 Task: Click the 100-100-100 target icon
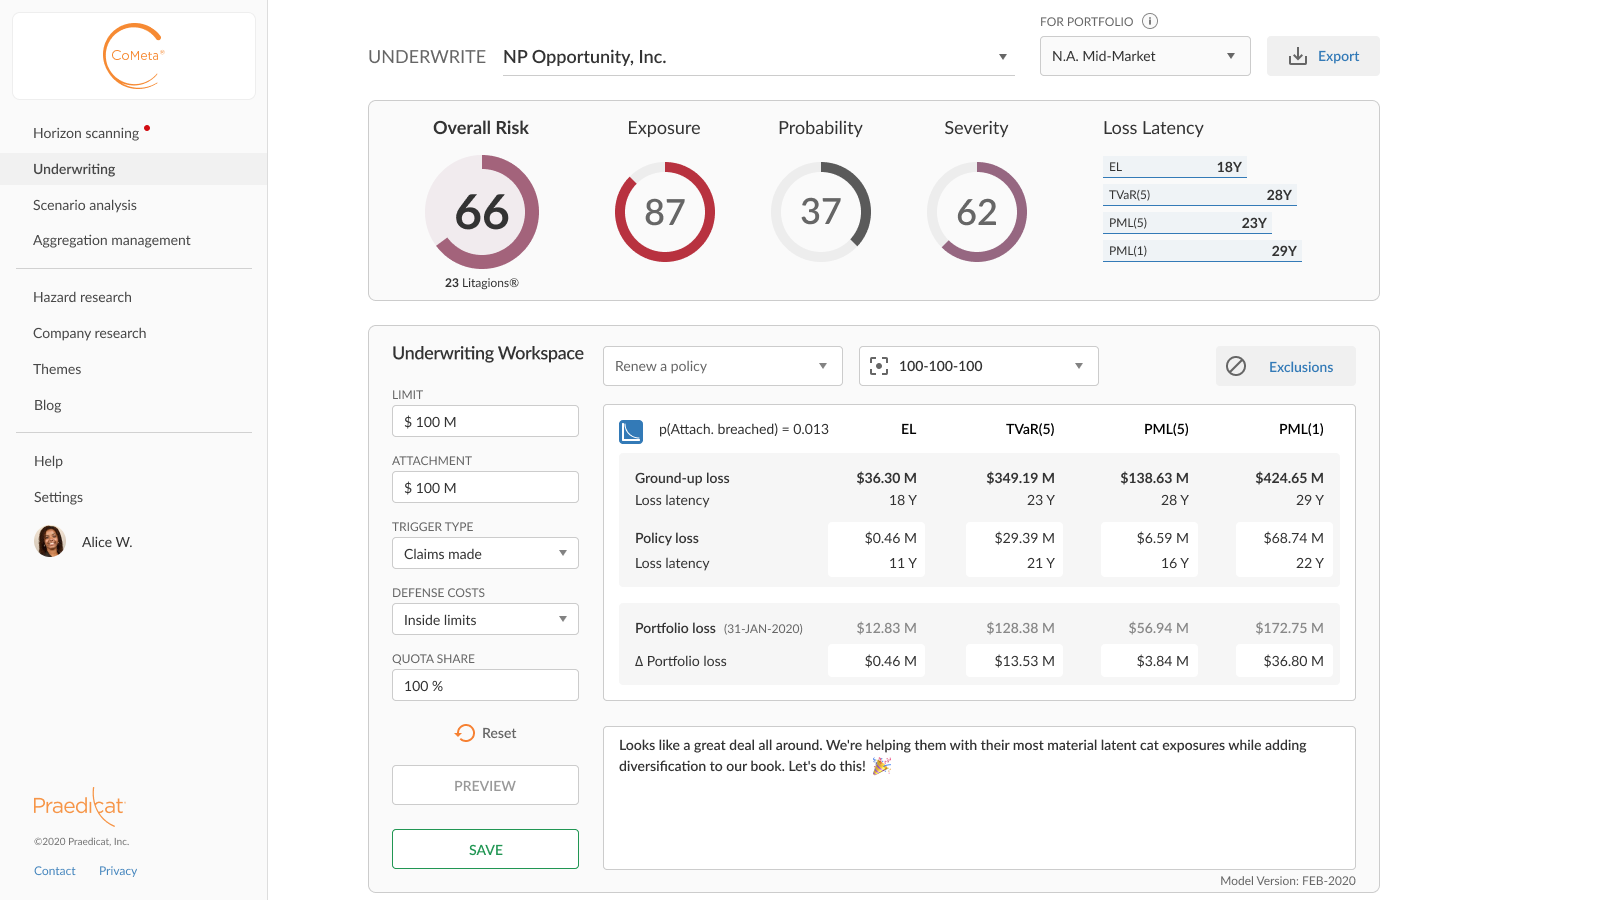[x=879, y=366]
